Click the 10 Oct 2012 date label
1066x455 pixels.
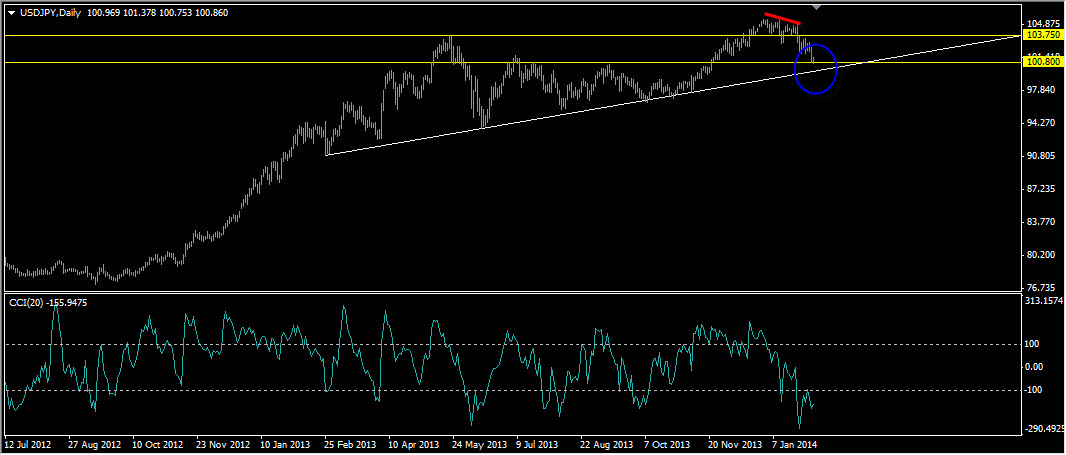pos(158,443)
